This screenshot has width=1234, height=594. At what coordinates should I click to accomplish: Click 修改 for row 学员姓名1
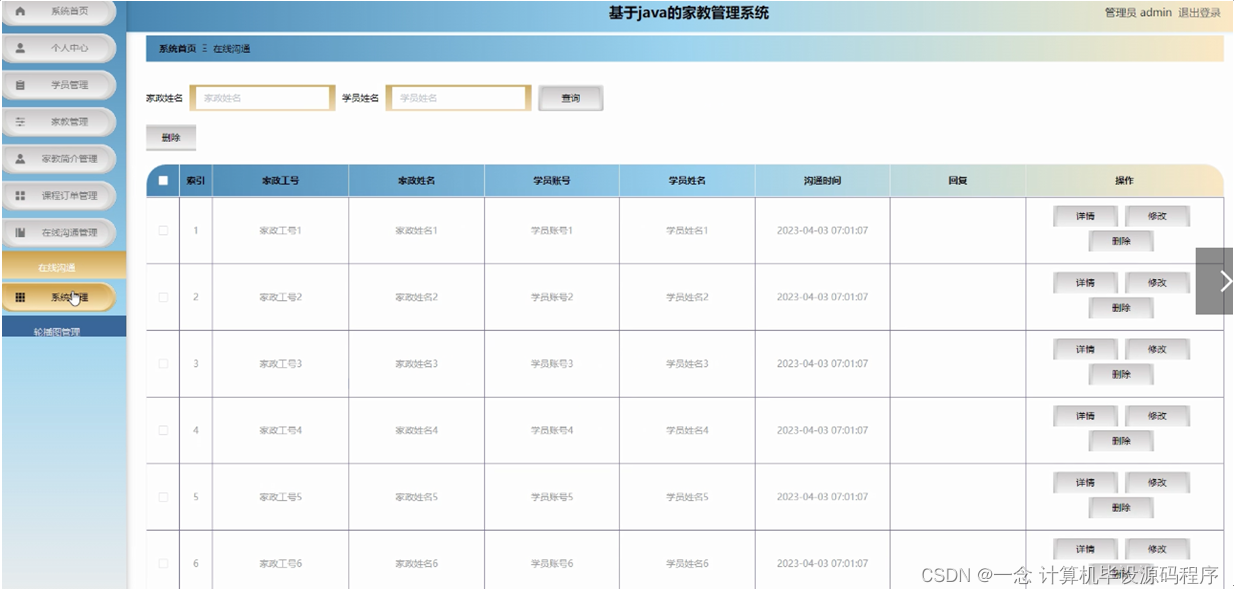pyautogui.click(x=1157, y=216)
